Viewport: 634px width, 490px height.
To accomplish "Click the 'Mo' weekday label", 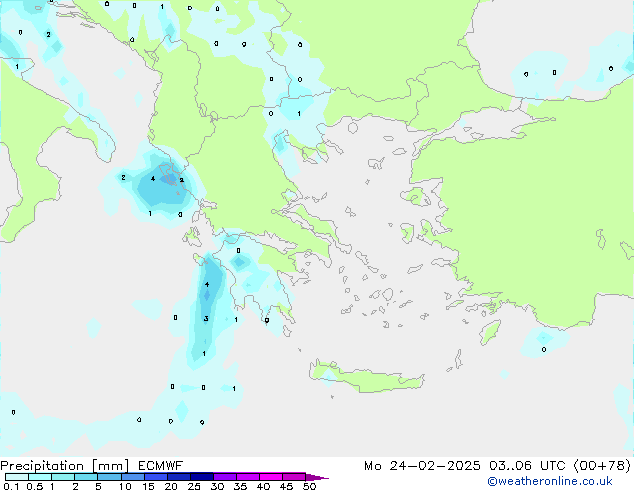I will 373,466.
